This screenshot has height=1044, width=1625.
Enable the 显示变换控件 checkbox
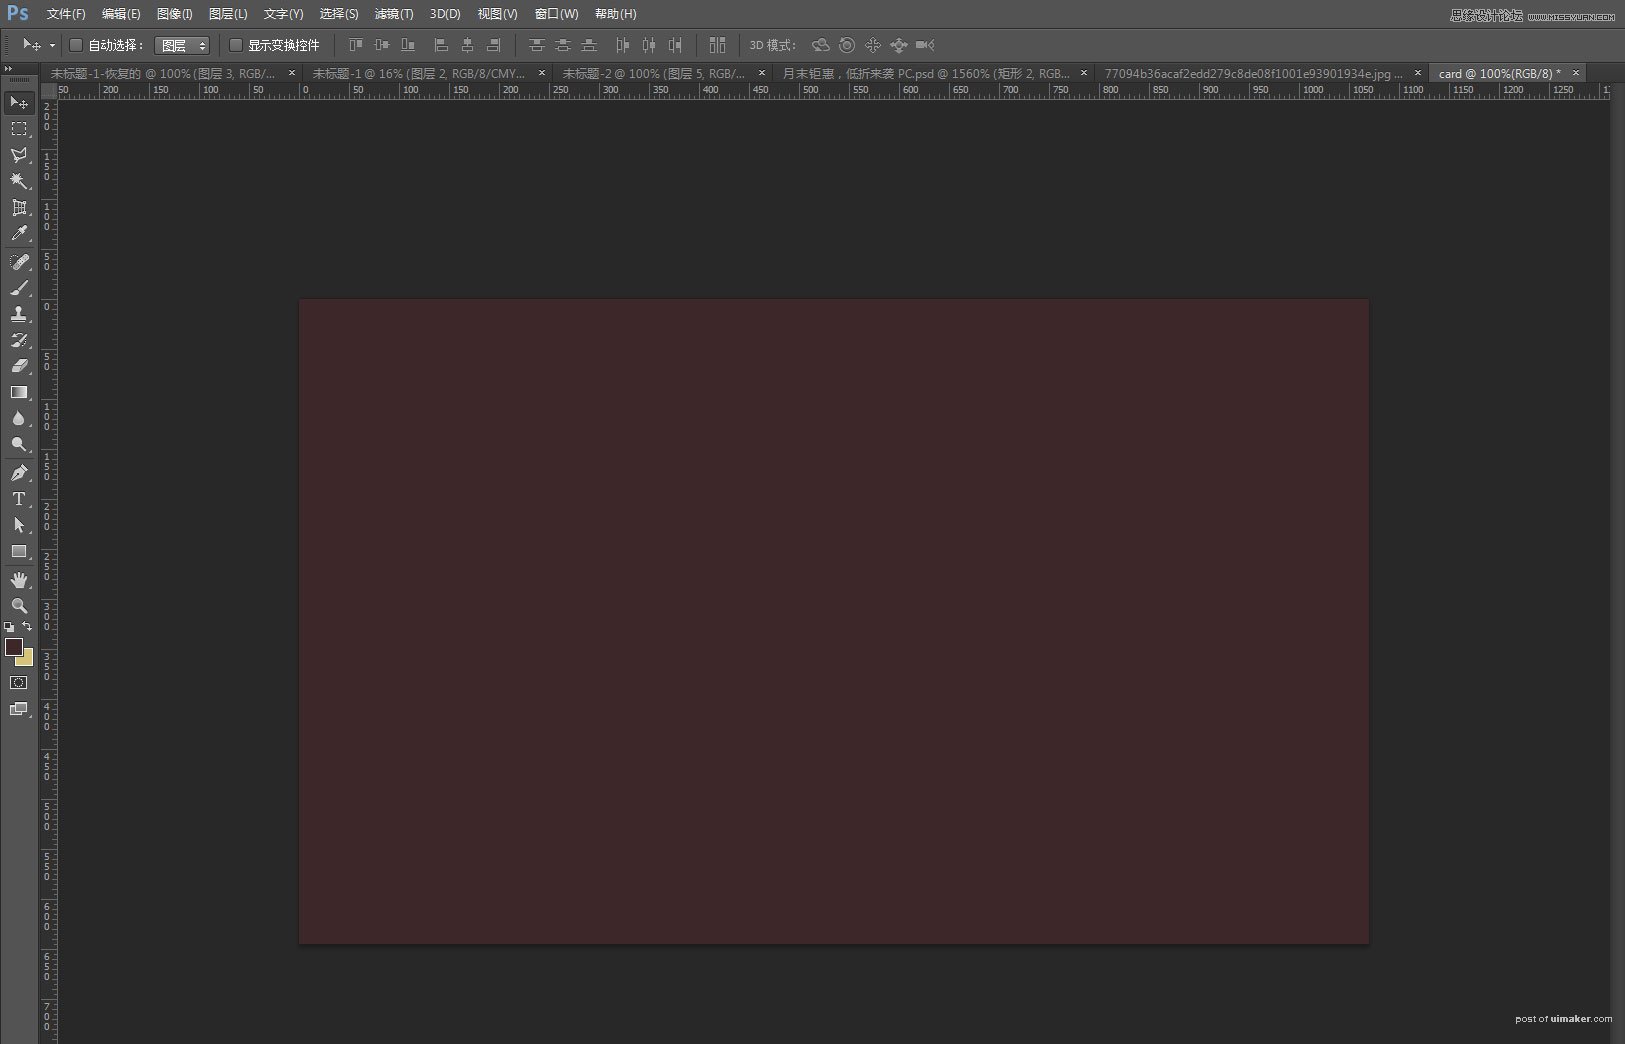pyautogui.click(x=236, y=45)
